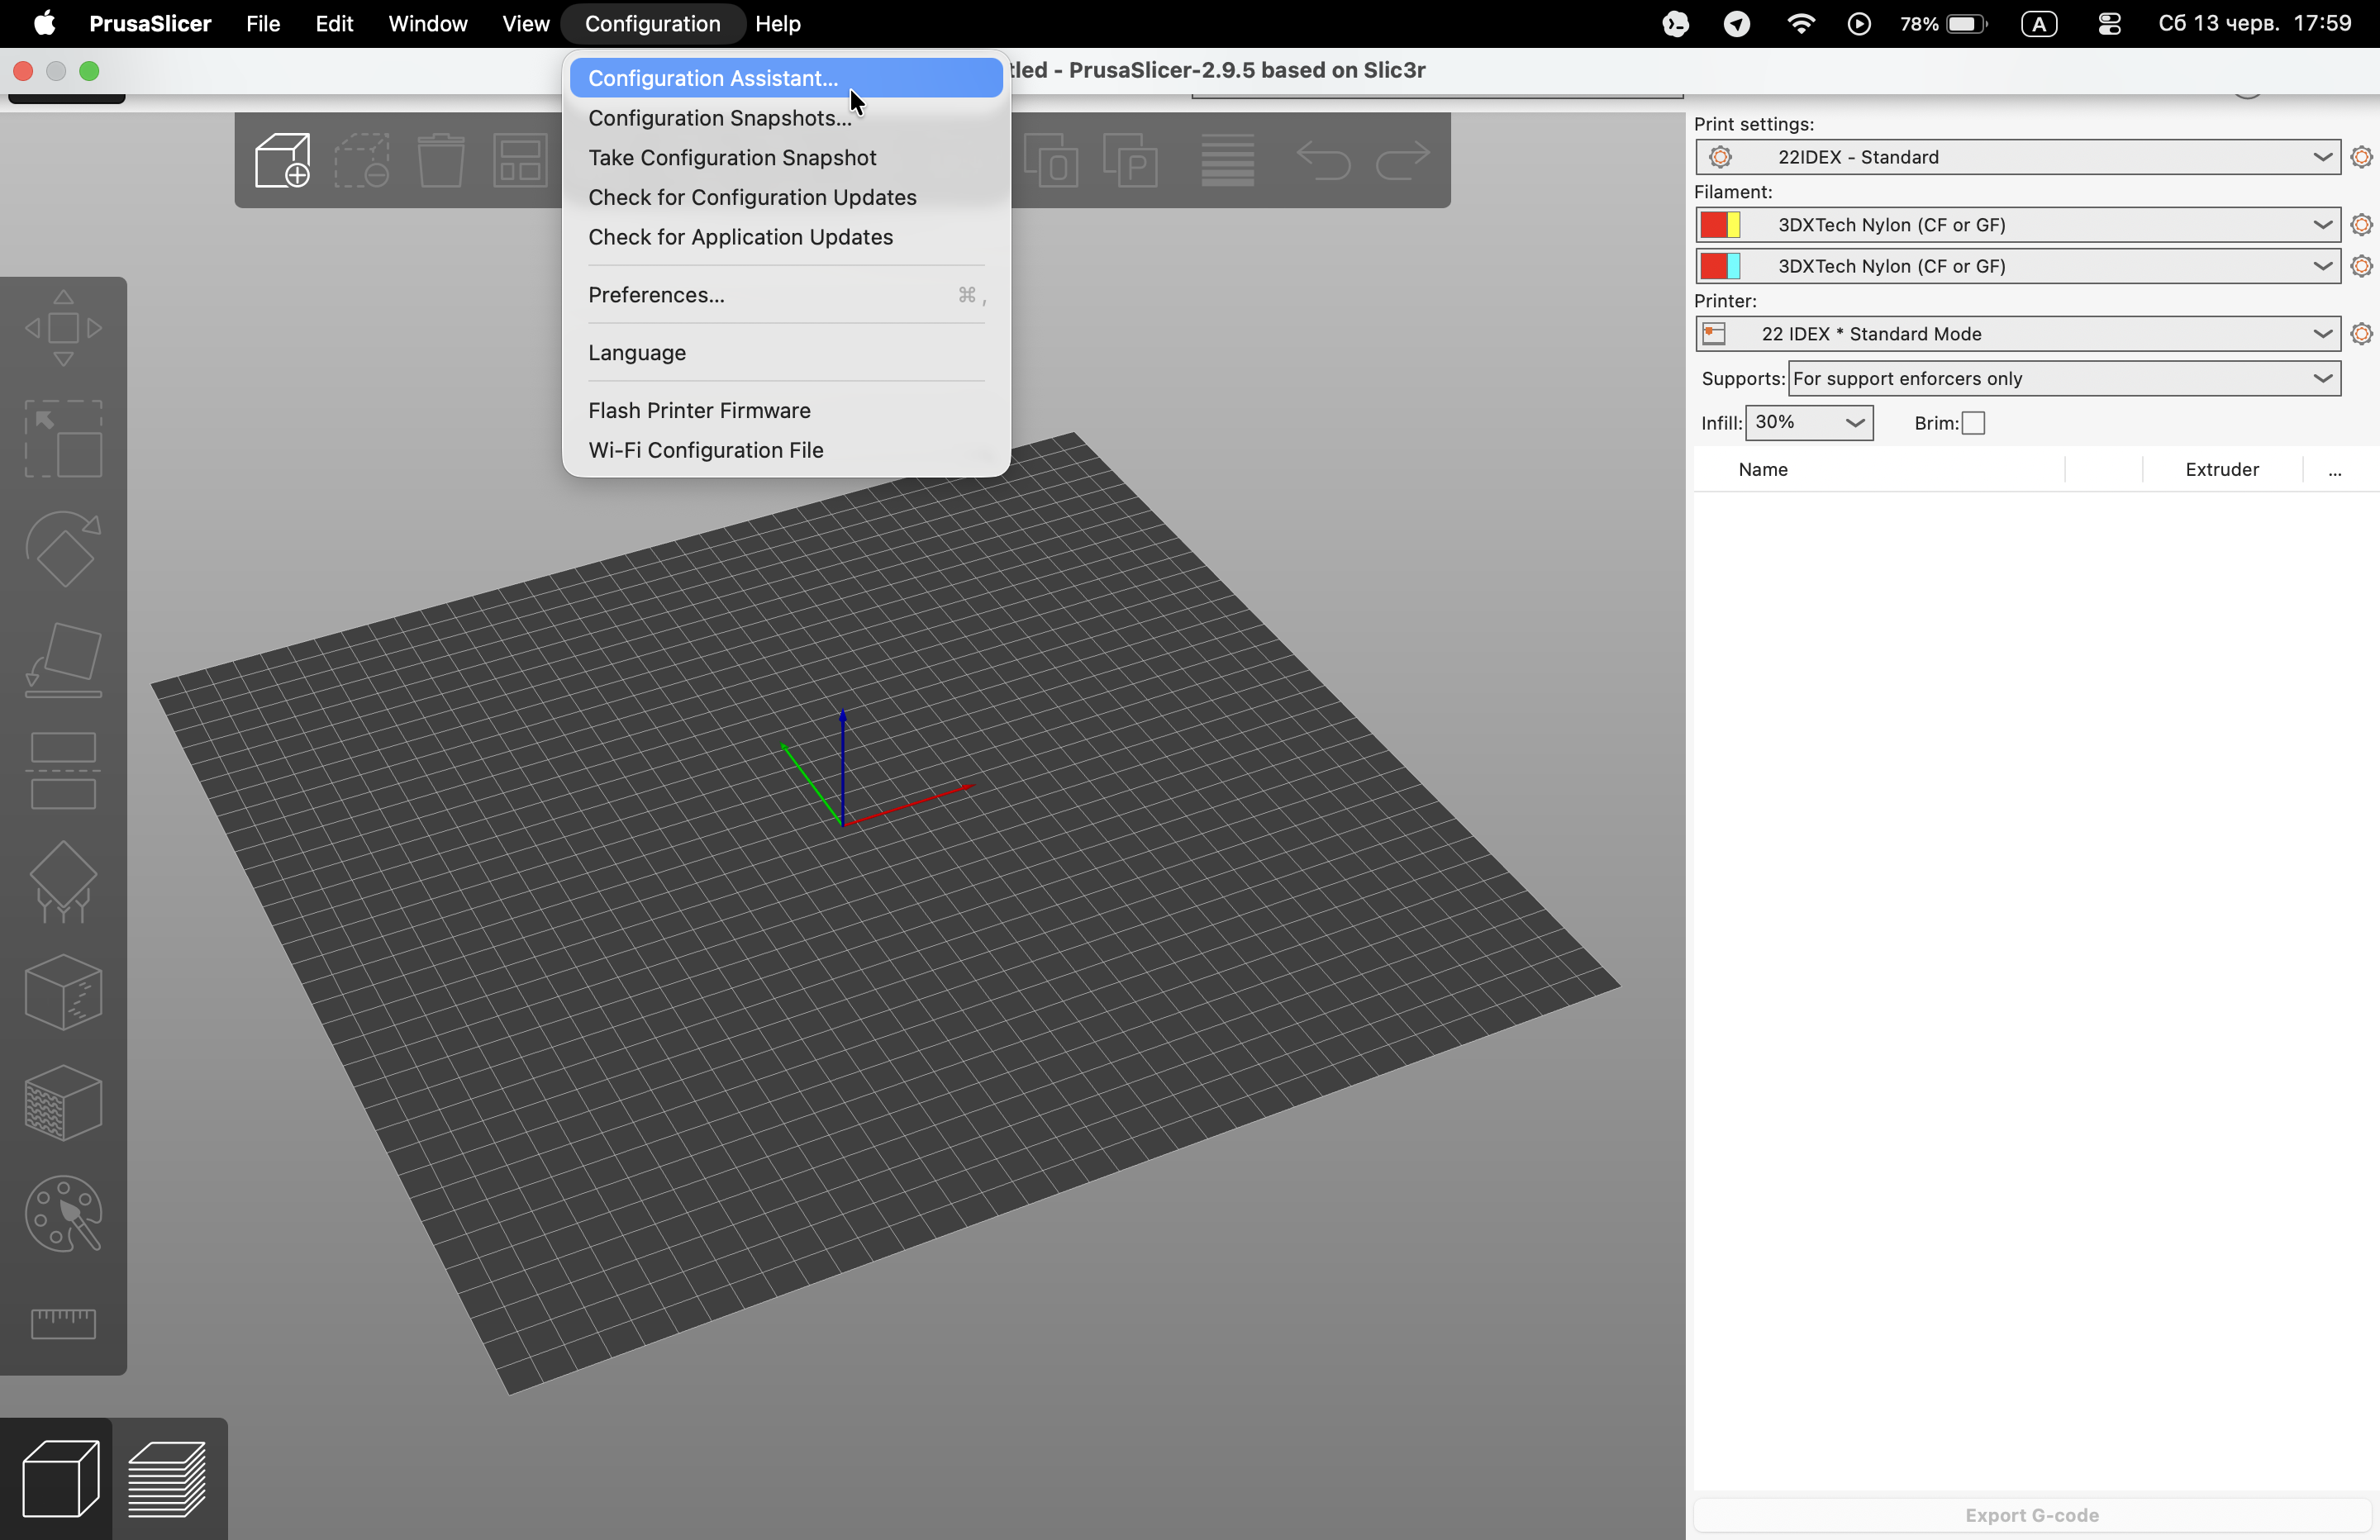
Task: Select Check for Application Updates
Action: (x=786, y=237)
